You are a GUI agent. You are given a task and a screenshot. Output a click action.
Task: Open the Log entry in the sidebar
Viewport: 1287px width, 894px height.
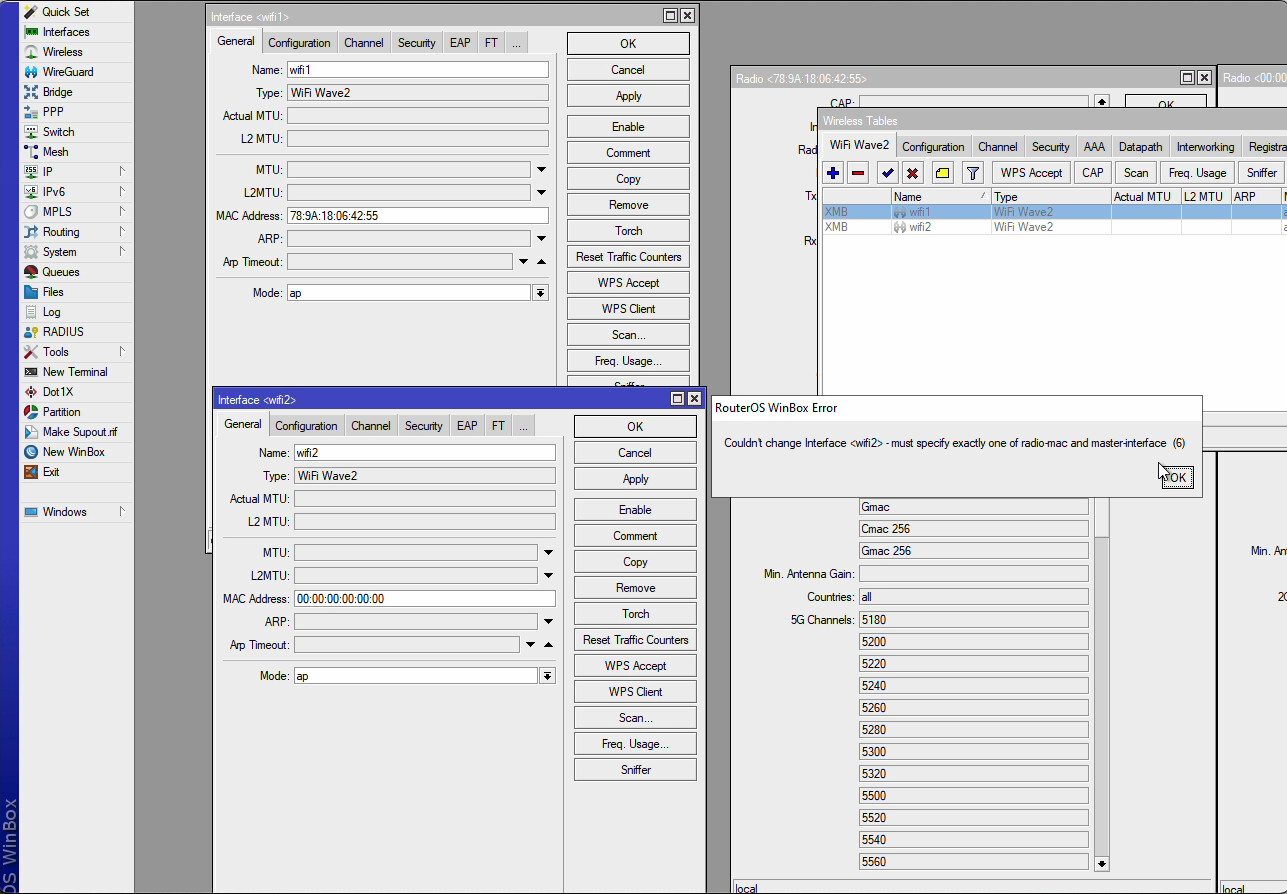[x=51, y=312]
